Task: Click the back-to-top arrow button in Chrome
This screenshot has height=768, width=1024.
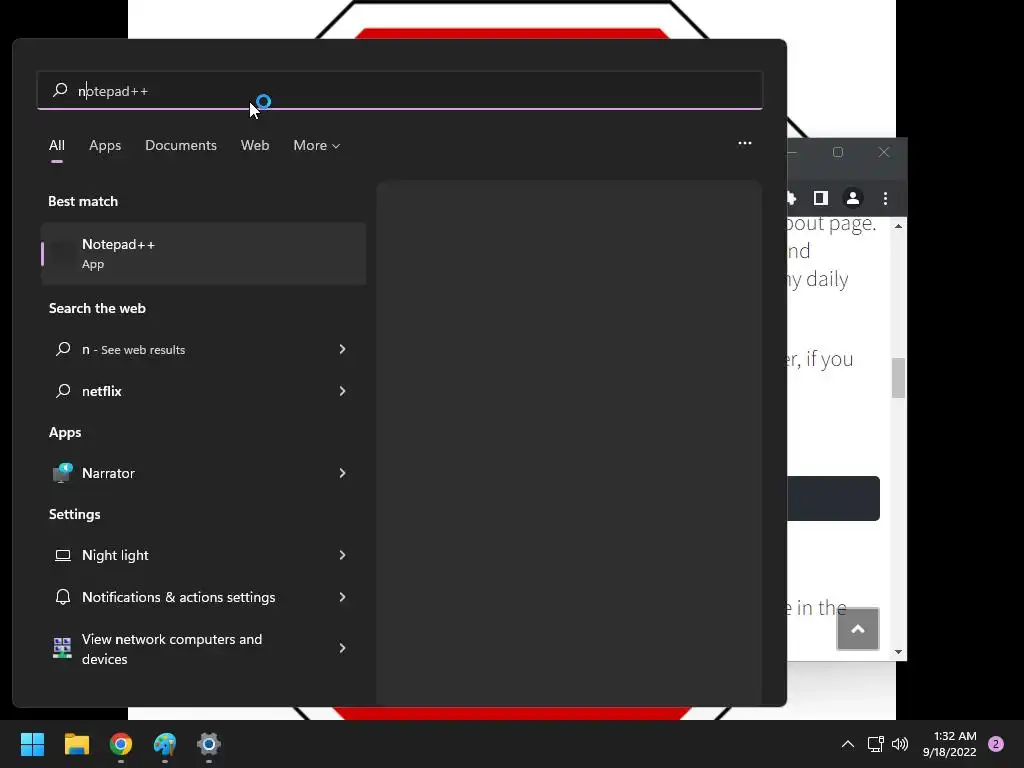Action: [858, 629]
